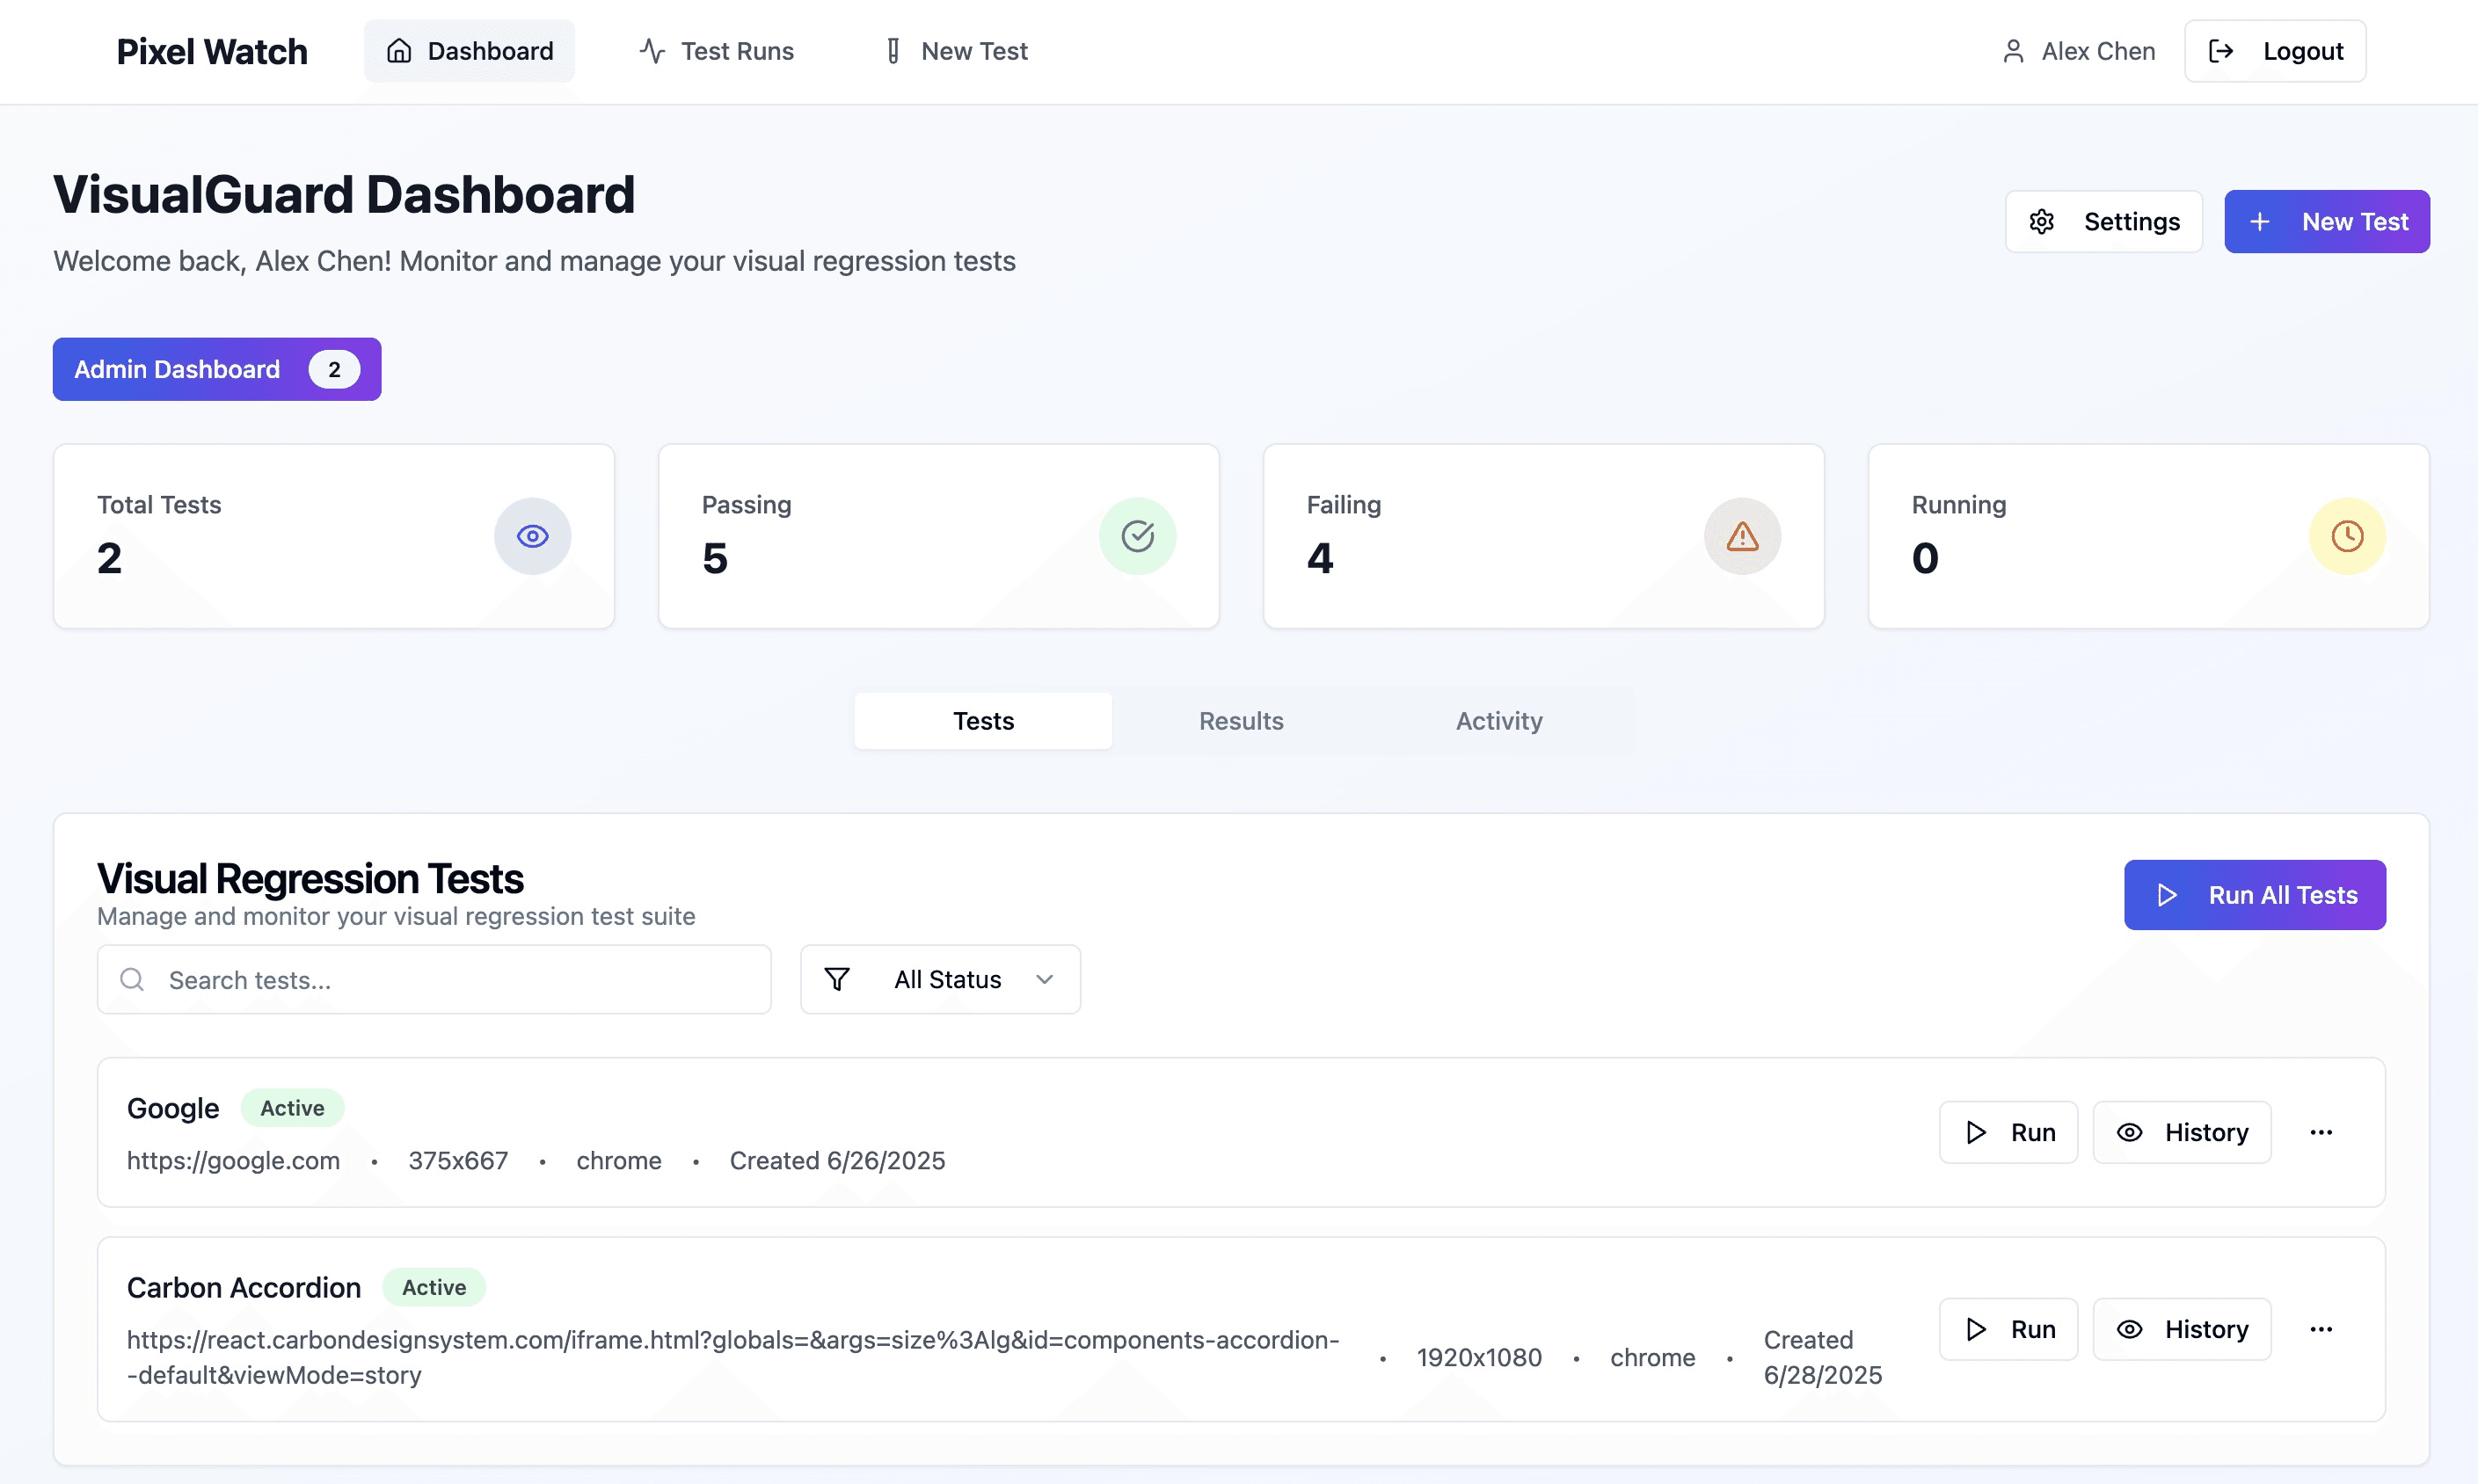Open more options for Google test
2478x1484 pixels.
tap(2321, 1132)
